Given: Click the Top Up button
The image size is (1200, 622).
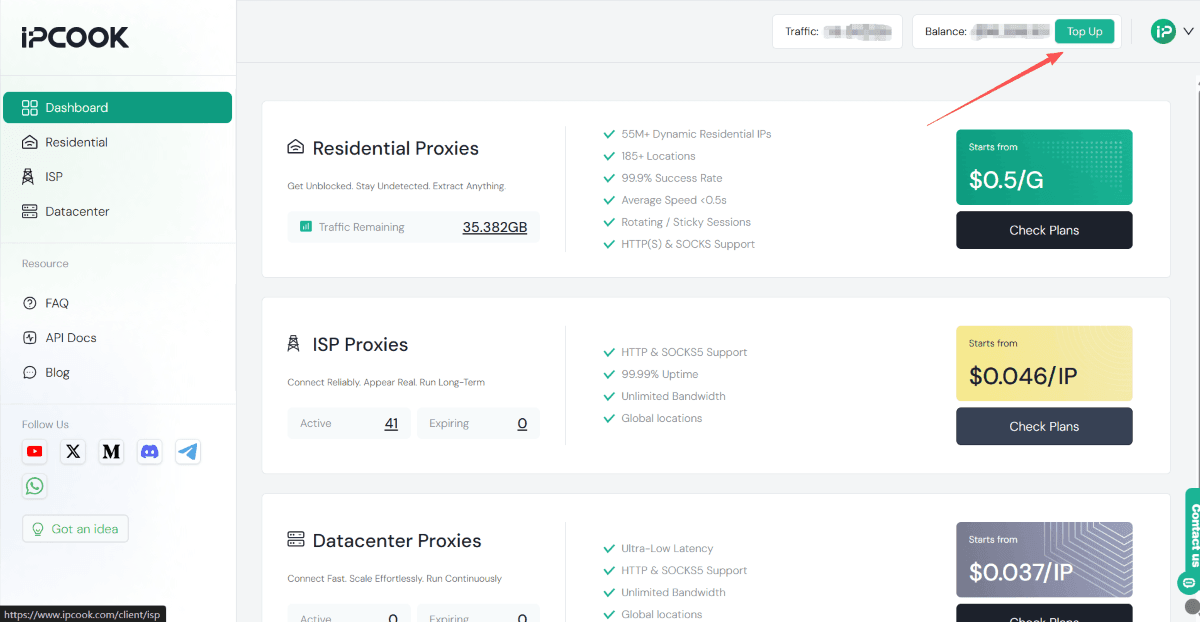Looking at the screenshot, I should pos(1084,32).
